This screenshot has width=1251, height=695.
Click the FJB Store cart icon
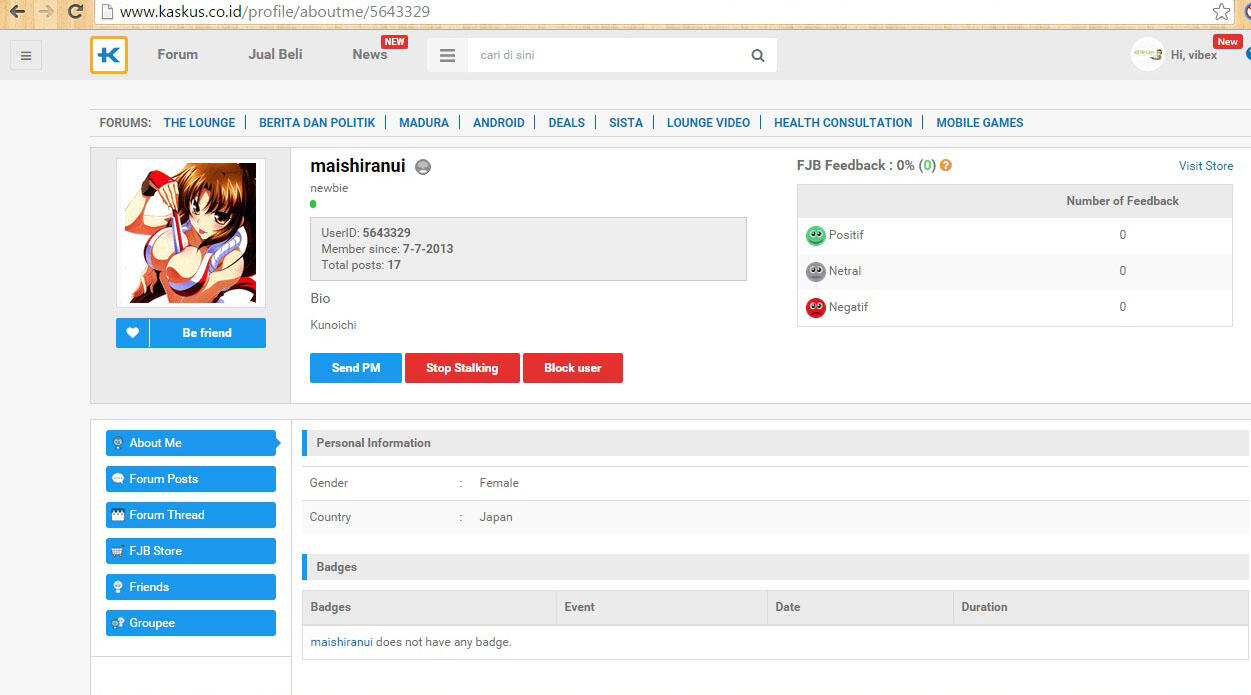pos(118,551)
